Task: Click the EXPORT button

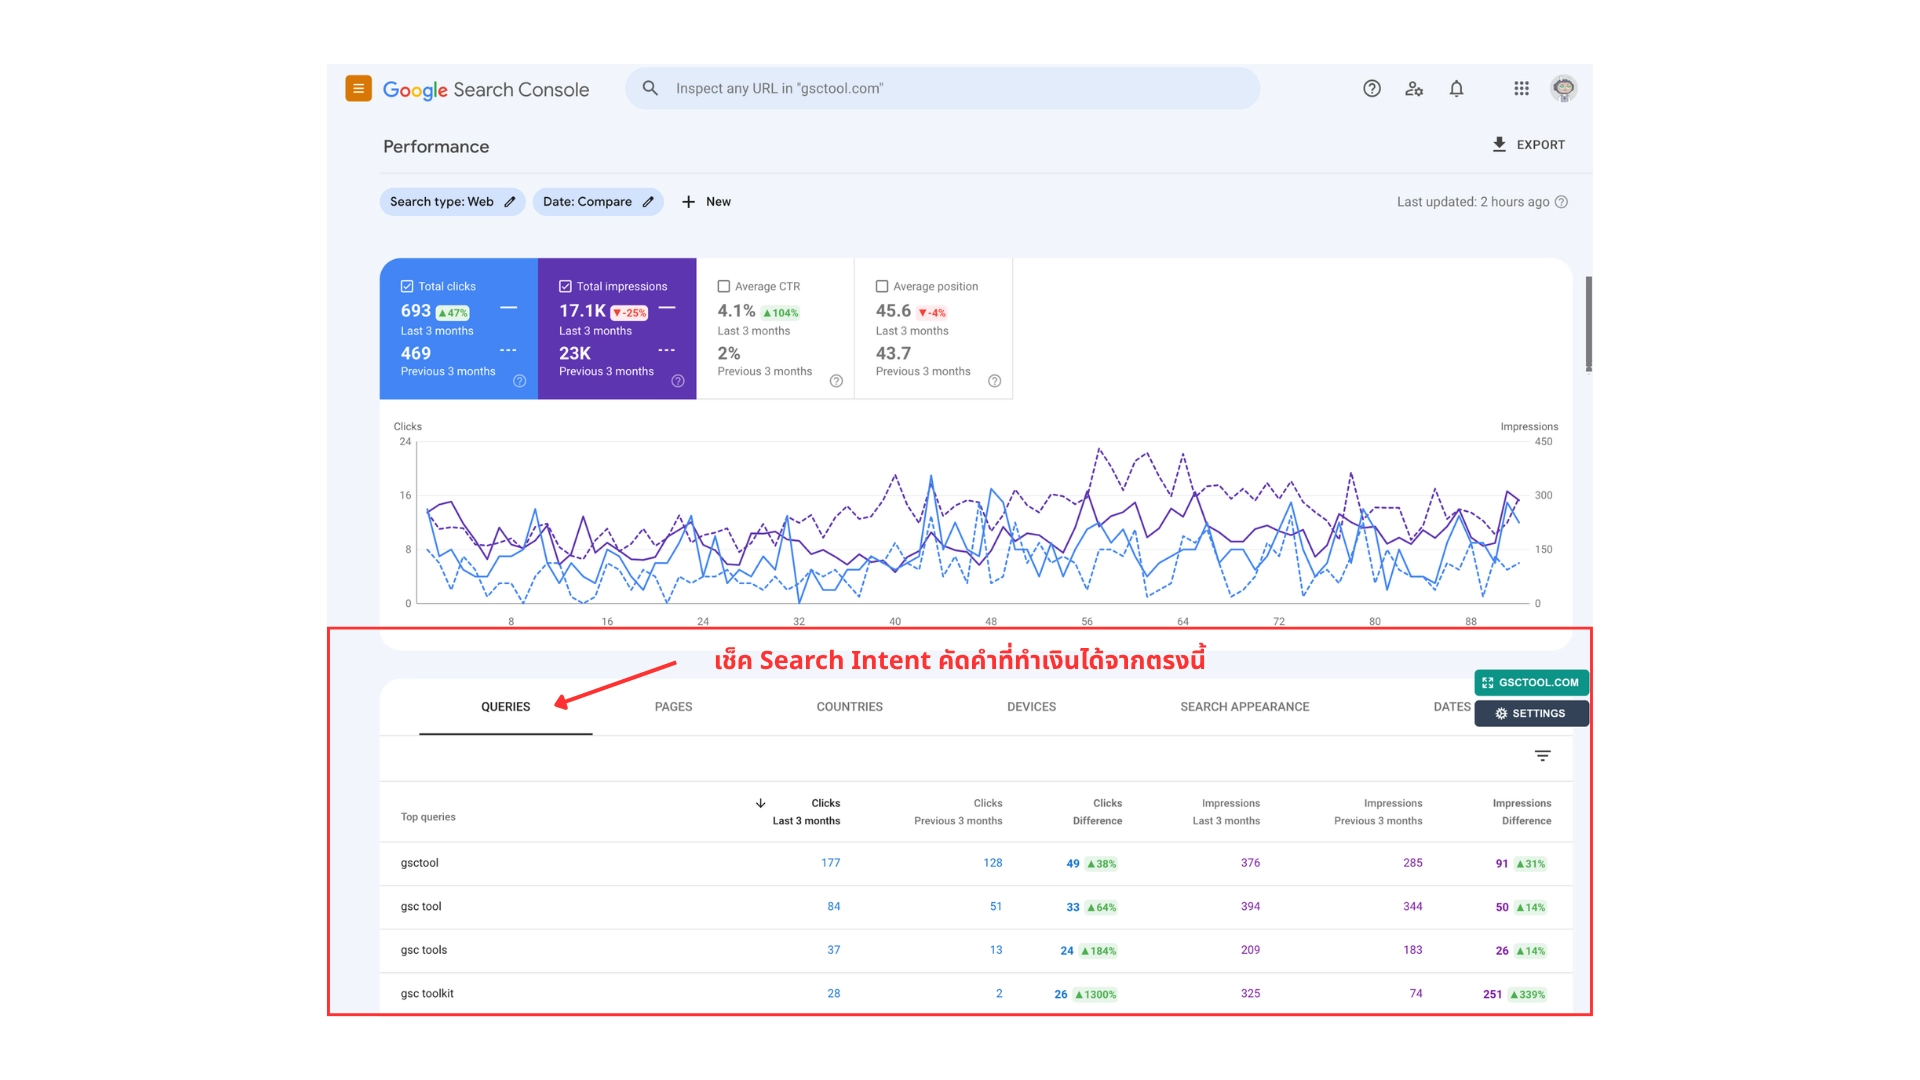Action: click(x=1528, y=145)
